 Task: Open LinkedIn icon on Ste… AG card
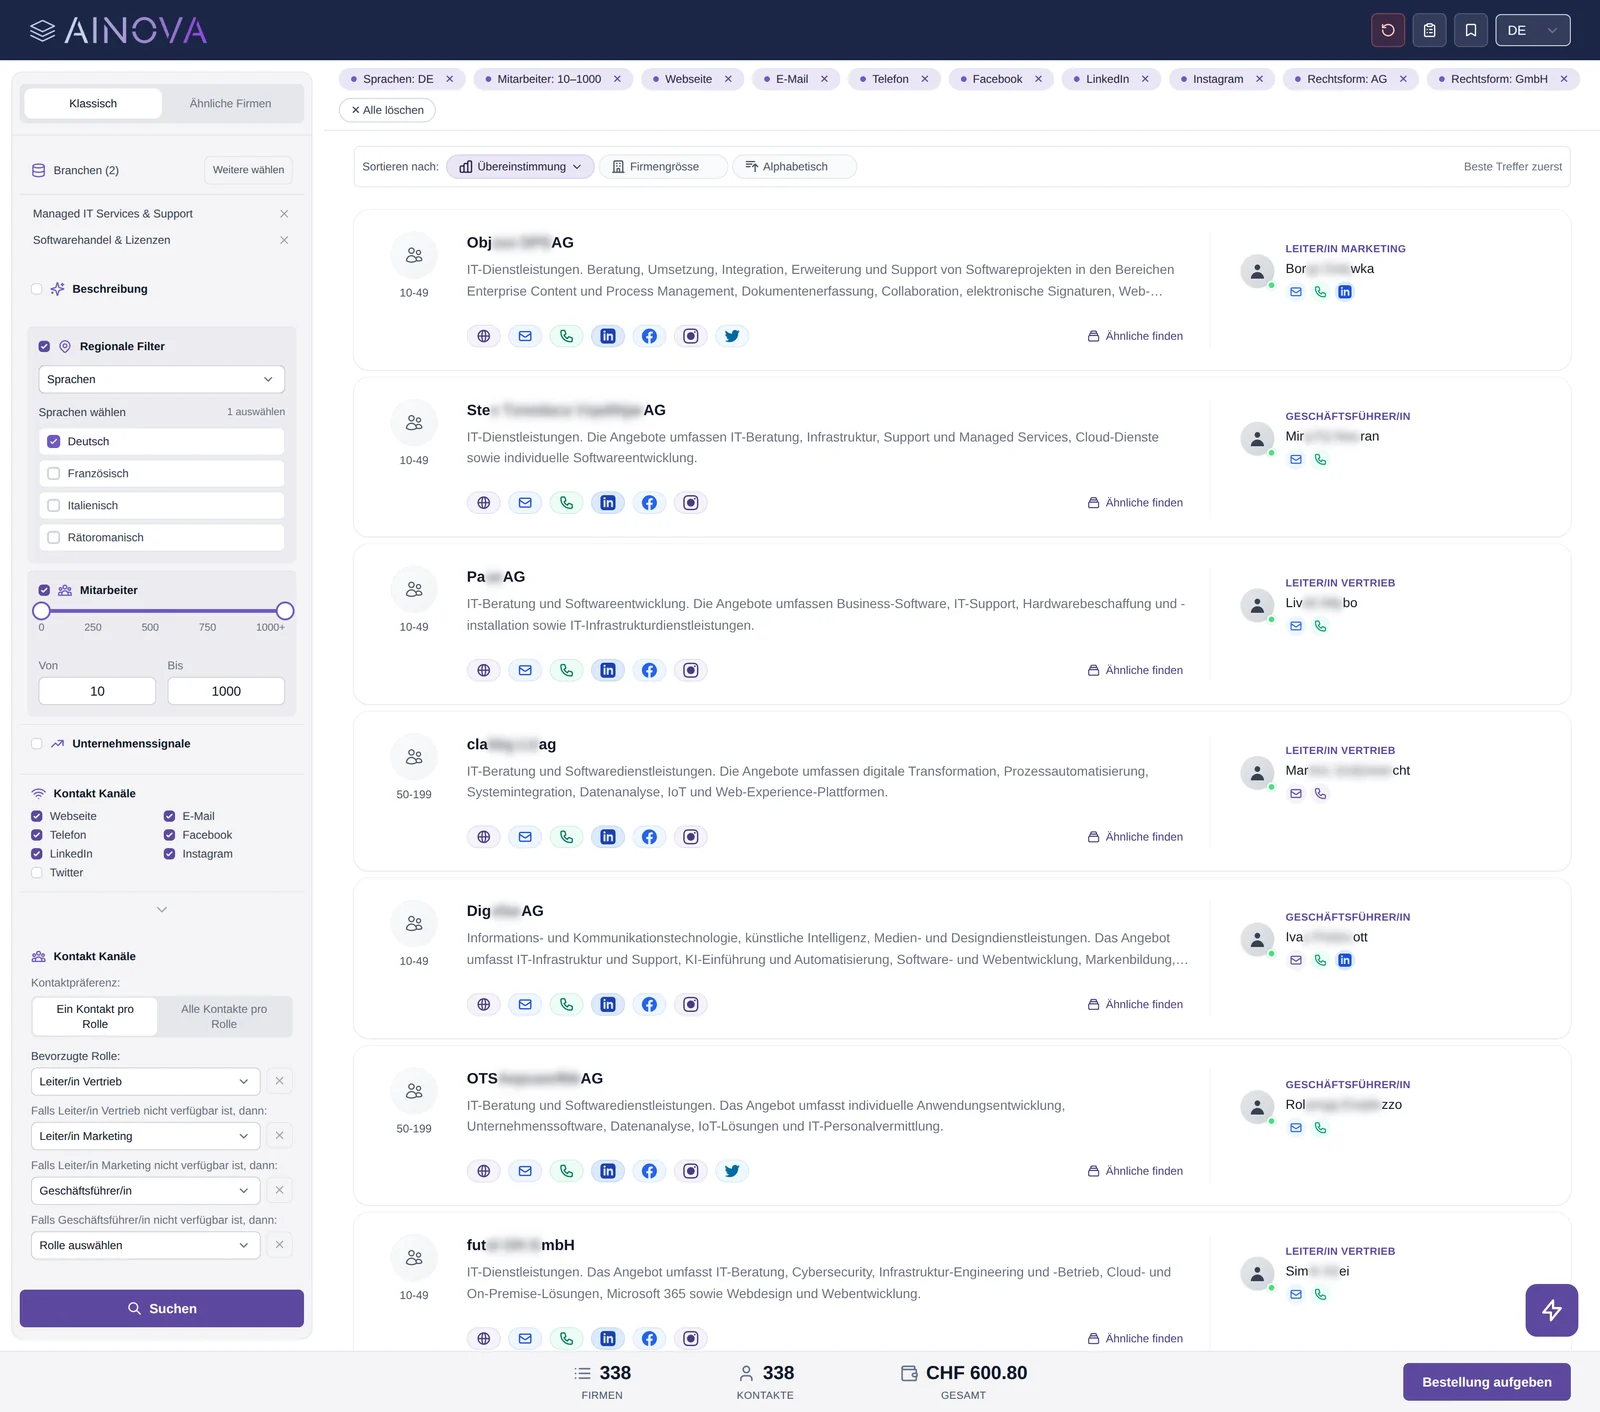click(608, 503)
